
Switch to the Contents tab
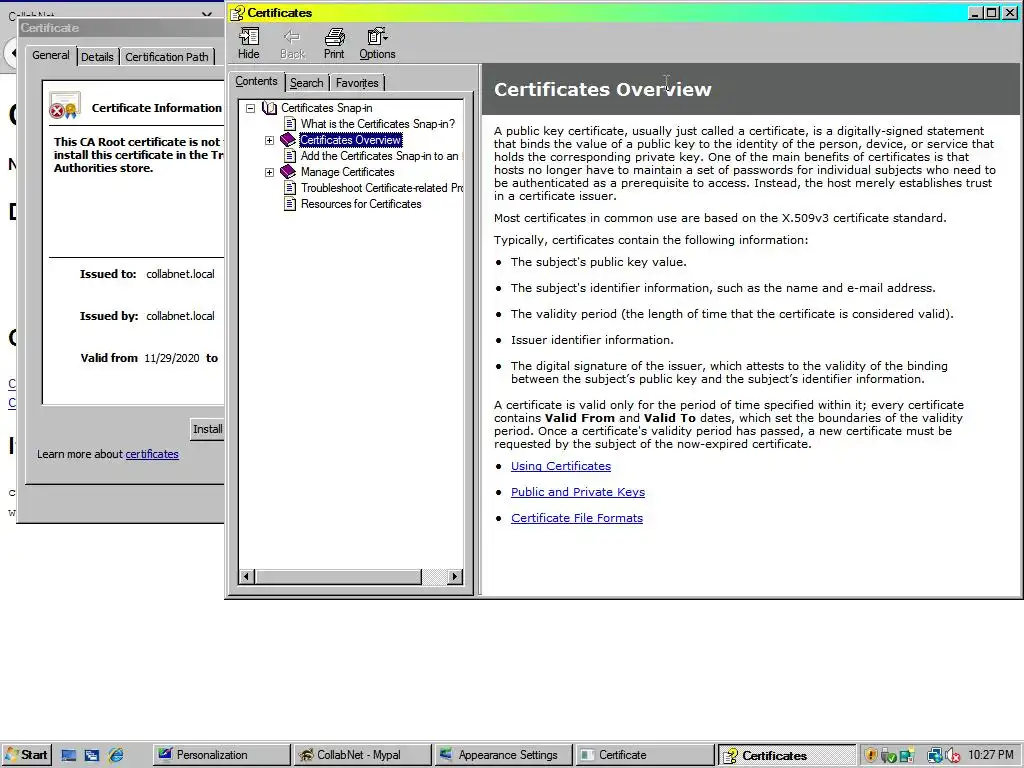pyautogui.click(x=256, y=81)
